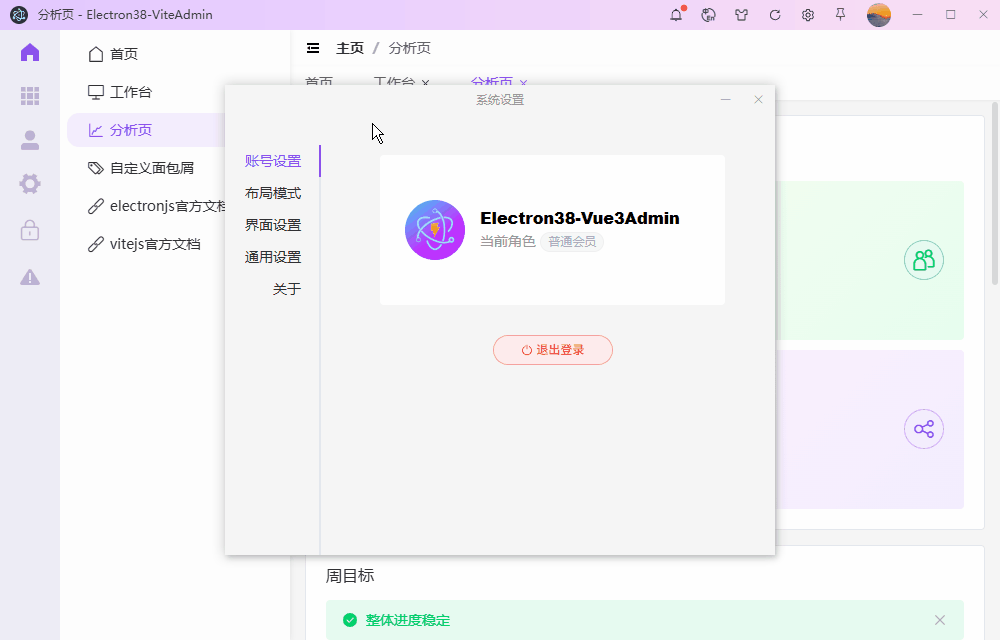1000x640 pixels.
Task: Click the 退出登录 button
Action: point(553,350)
